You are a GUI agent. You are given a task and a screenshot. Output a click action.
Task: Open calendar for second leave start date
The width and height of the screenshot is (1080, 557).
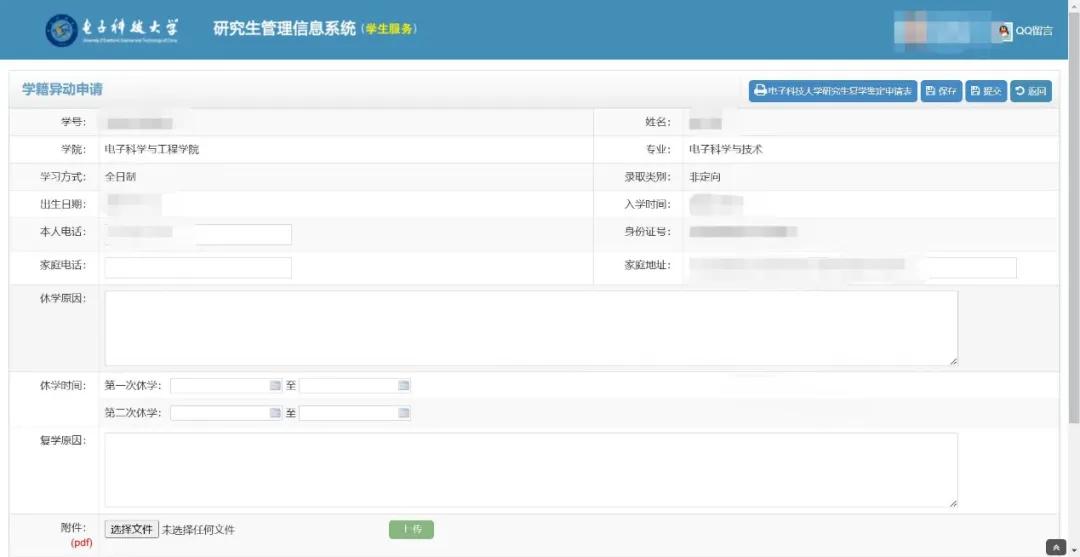point(275,413)
